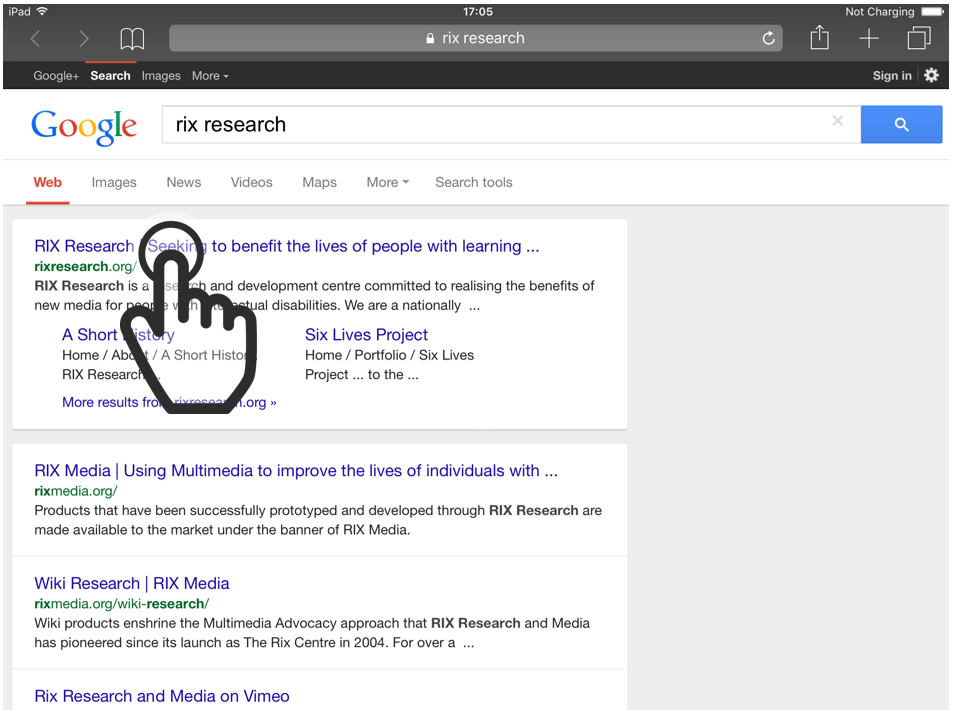This screenshot has width=957, height=718.
Task: Open Six Lives Project sitelink
Action: point(366,335)
